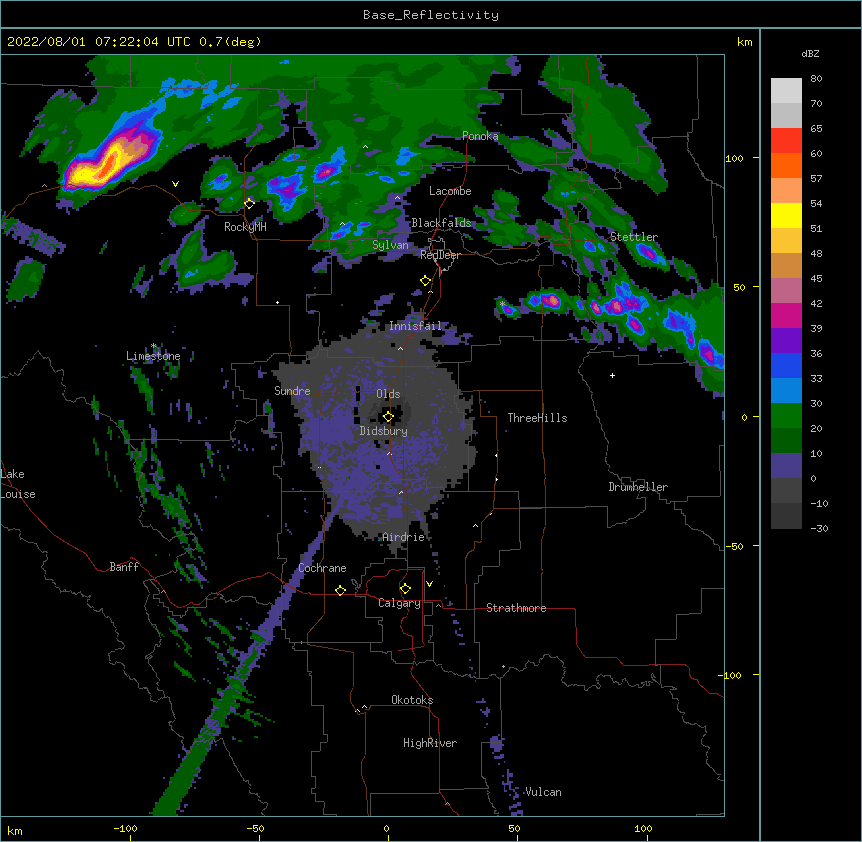This screenshot has height=842, width=862.
Task: Click the Cochrane label
Action: click(323, 568)
